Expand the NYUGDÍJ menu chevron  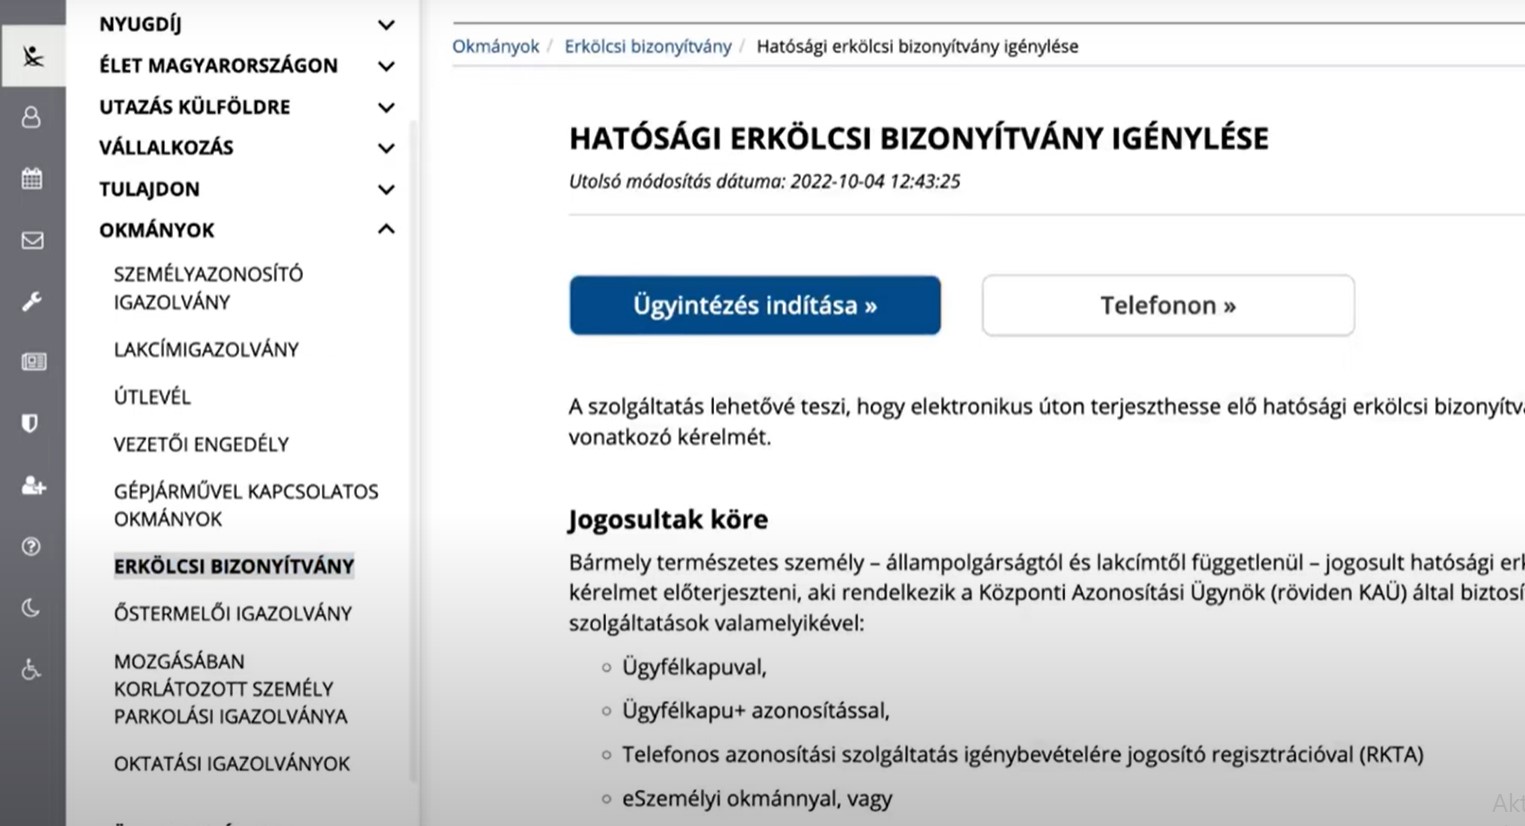click(386, 24)
